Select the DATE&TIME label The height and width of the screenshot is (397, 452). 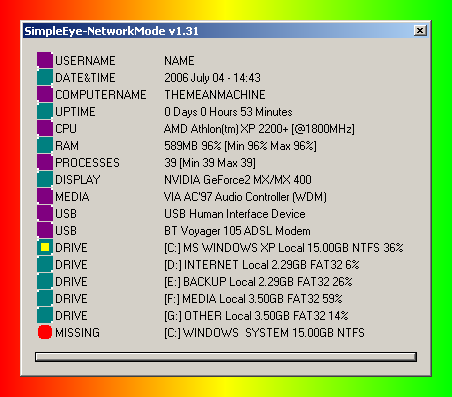[85, 78]
